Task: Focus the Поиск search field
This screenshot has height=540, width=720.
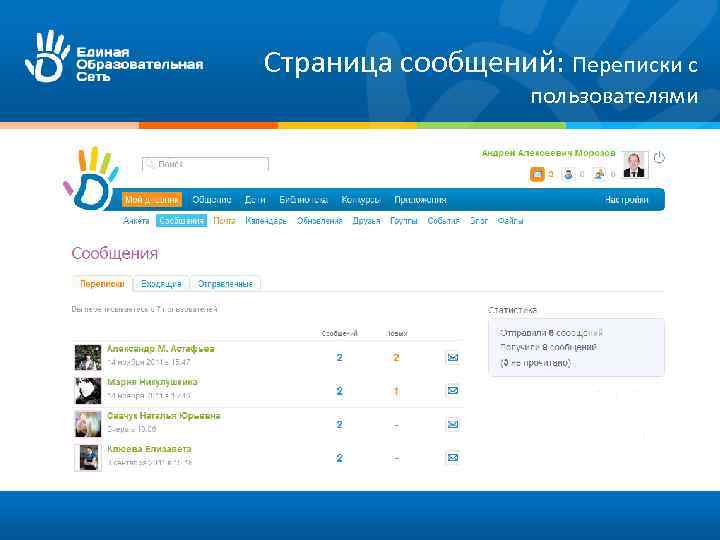Action: coord(205,164)
